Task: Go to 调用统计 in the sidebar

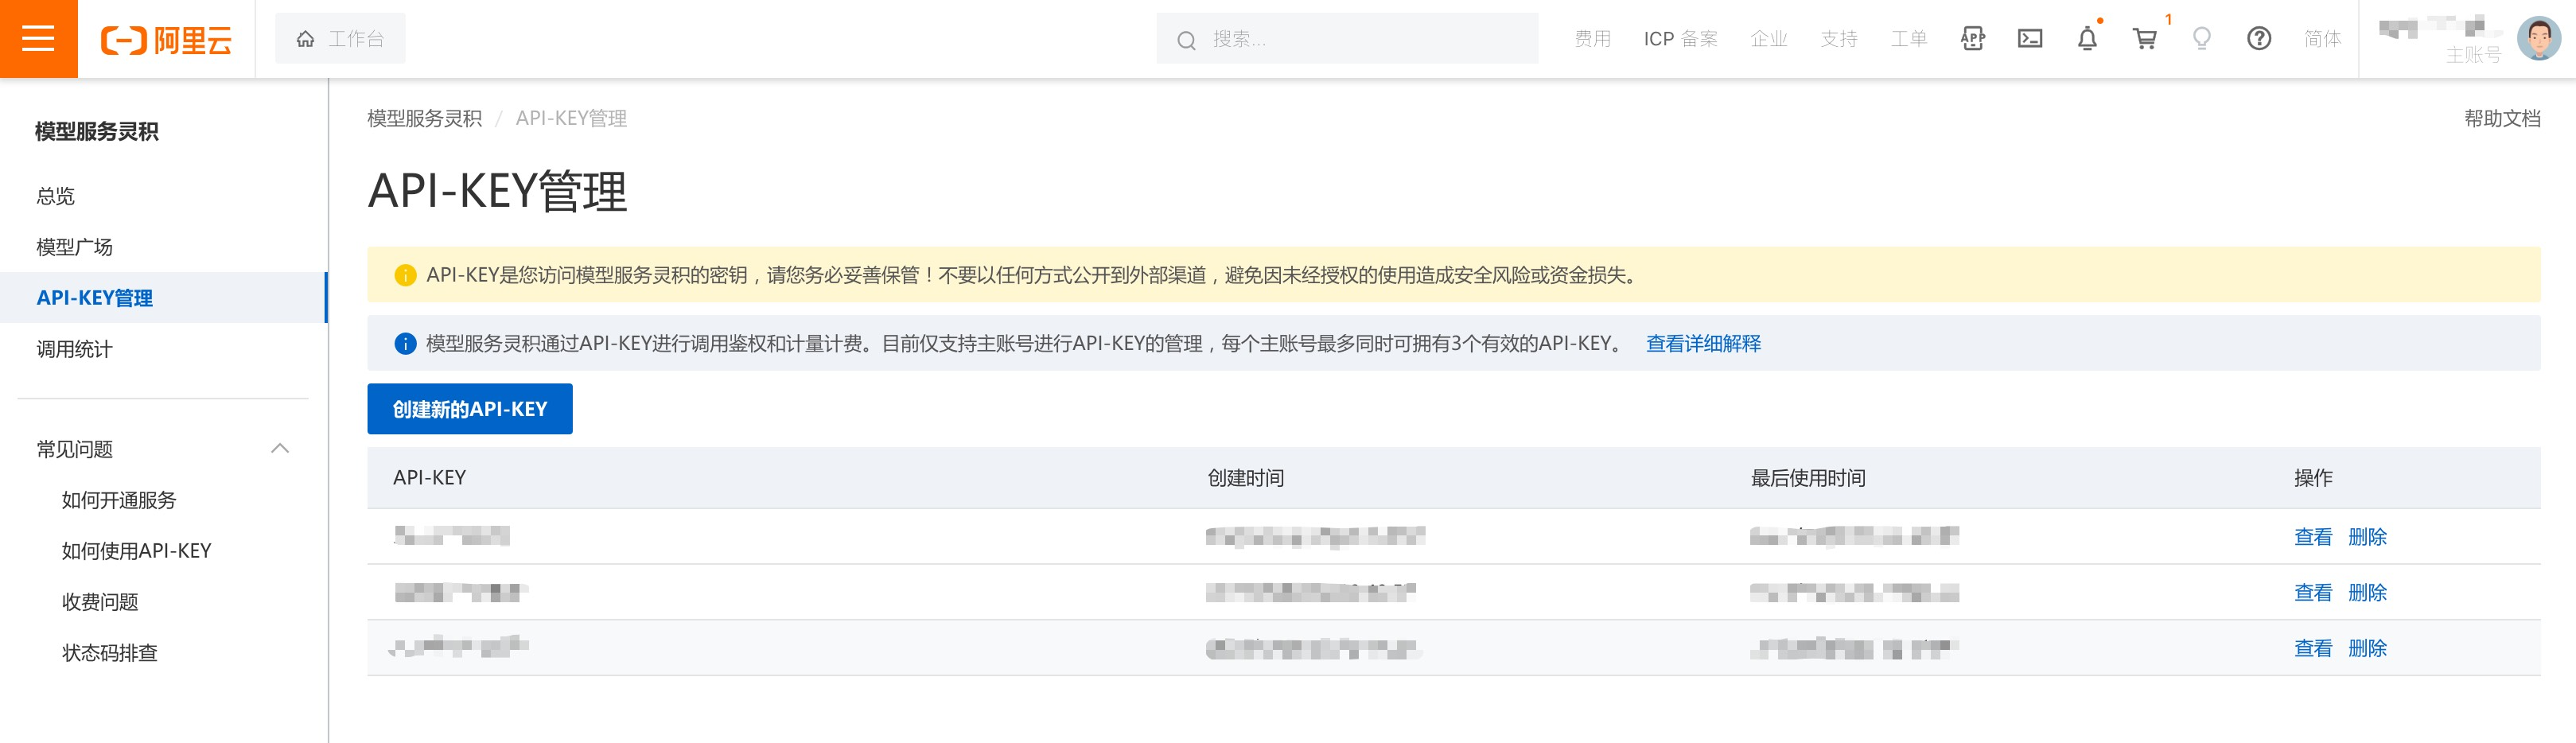Action: point(75,349)
